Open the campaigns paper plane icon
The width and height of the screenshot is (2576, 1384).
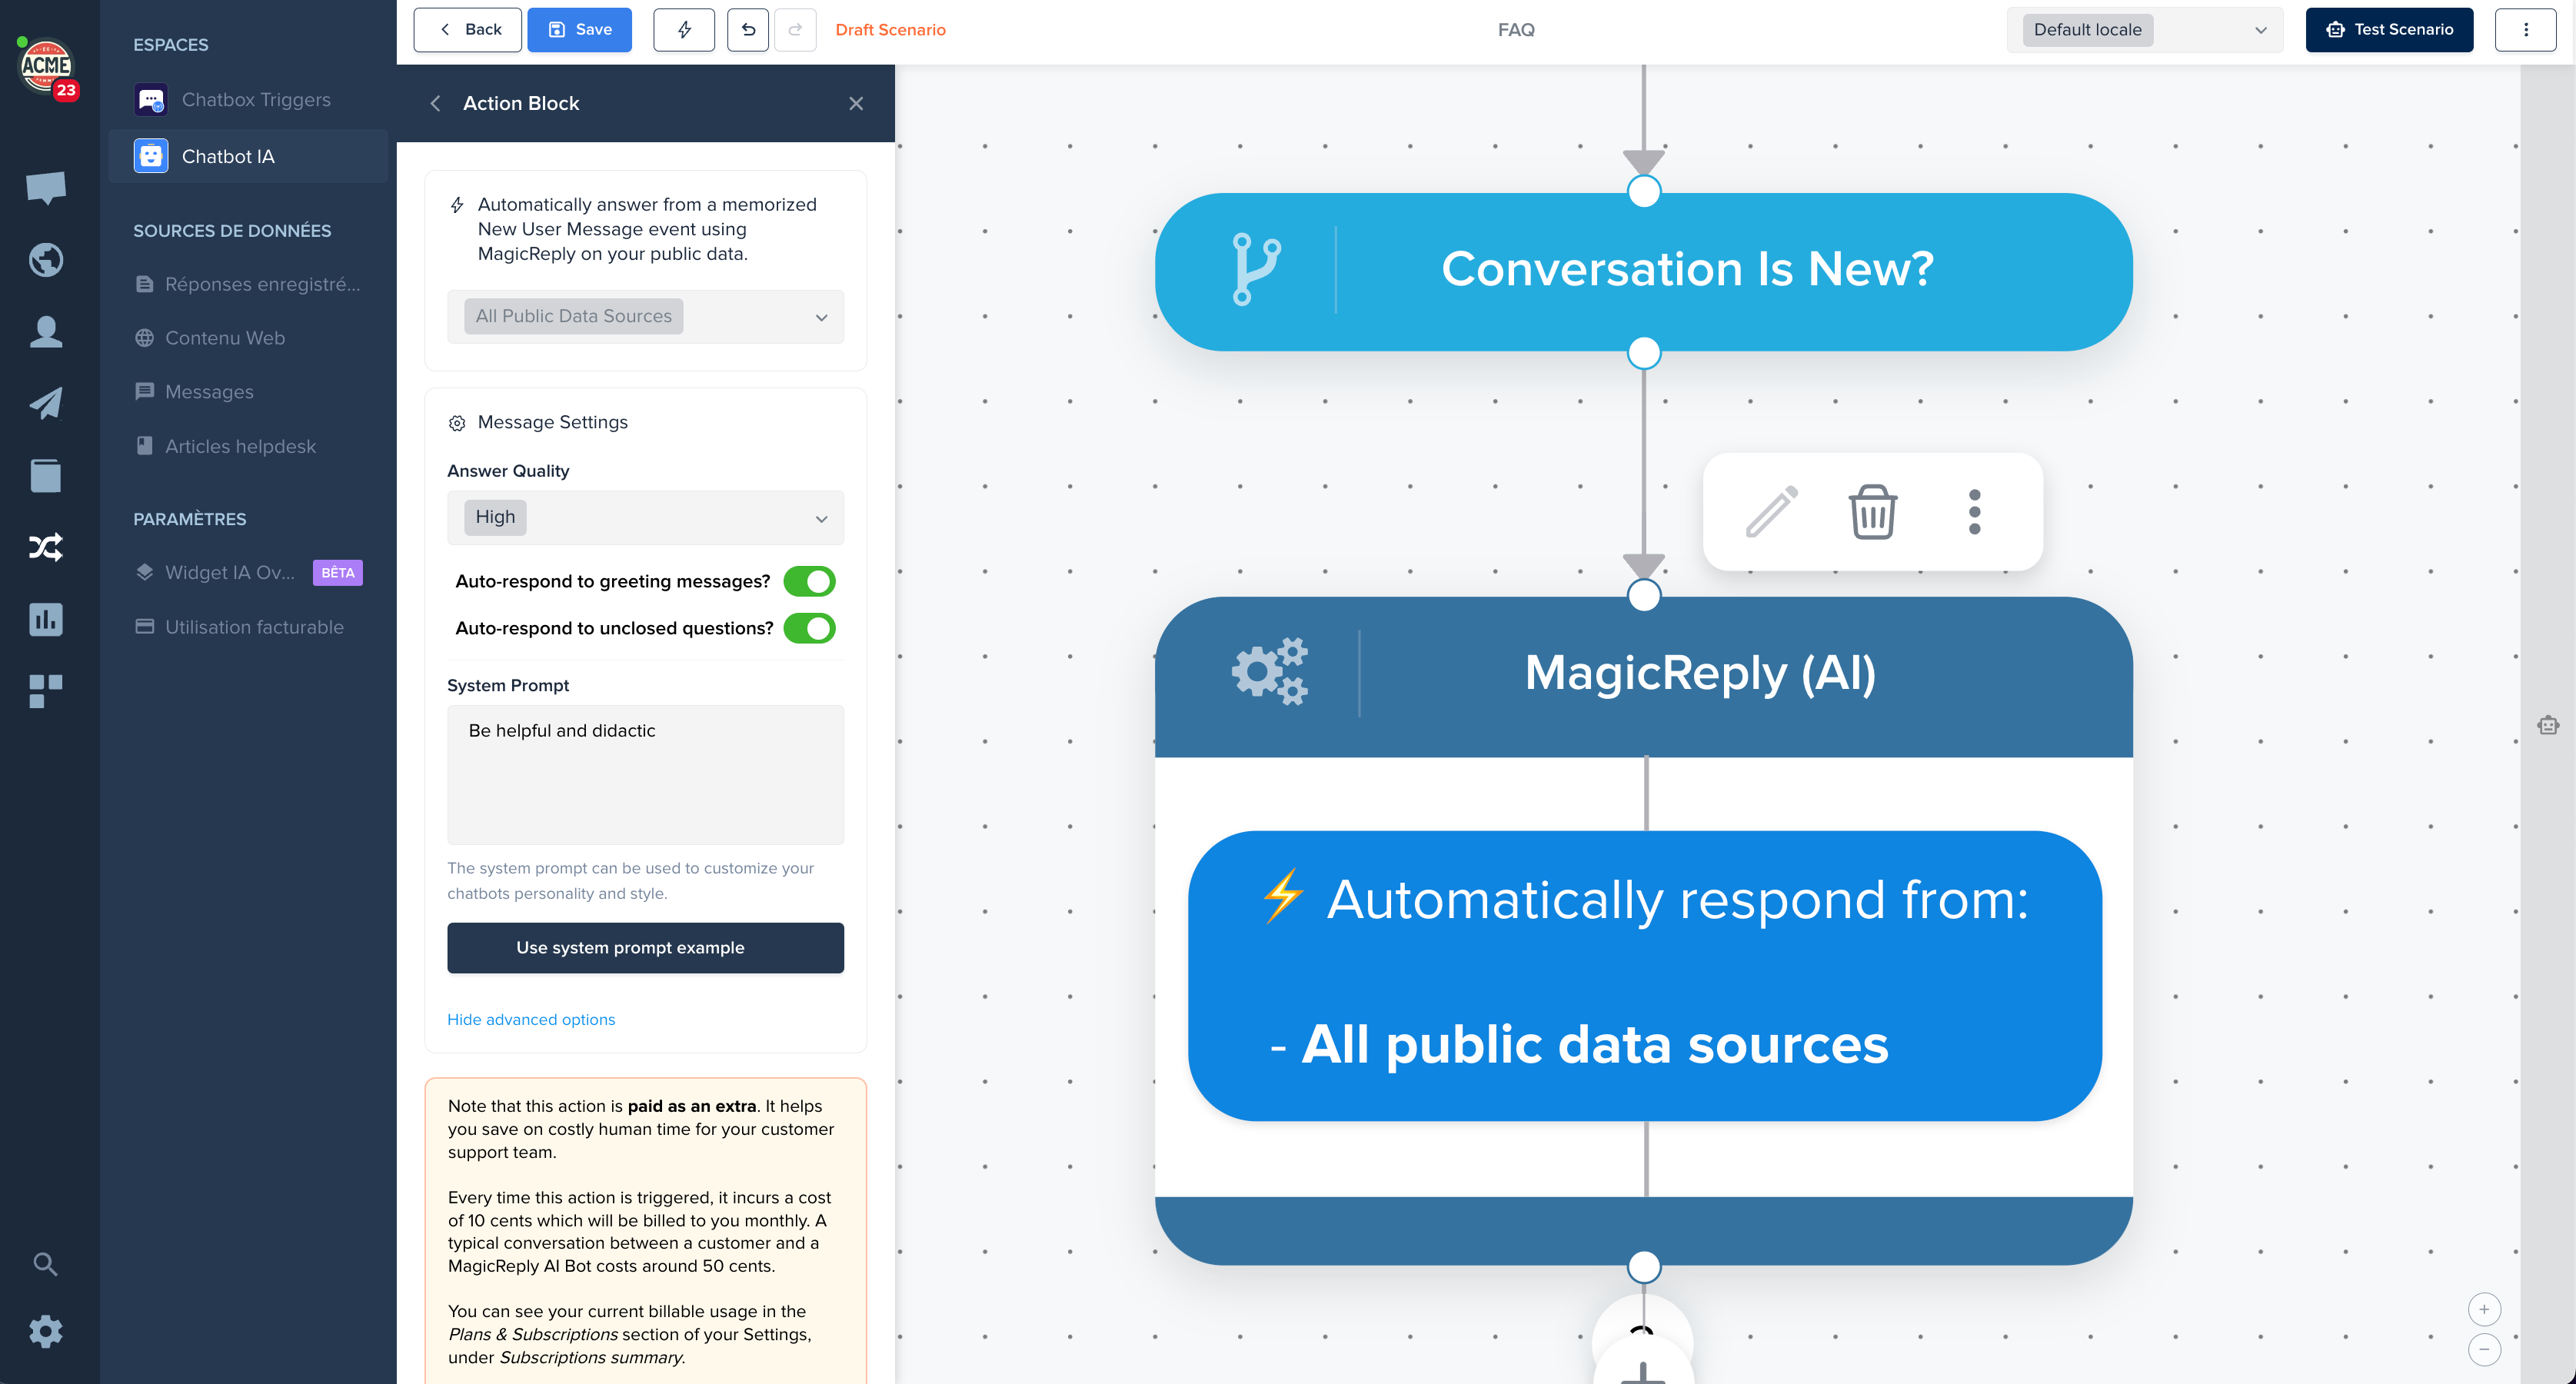(x=46, y=403)
